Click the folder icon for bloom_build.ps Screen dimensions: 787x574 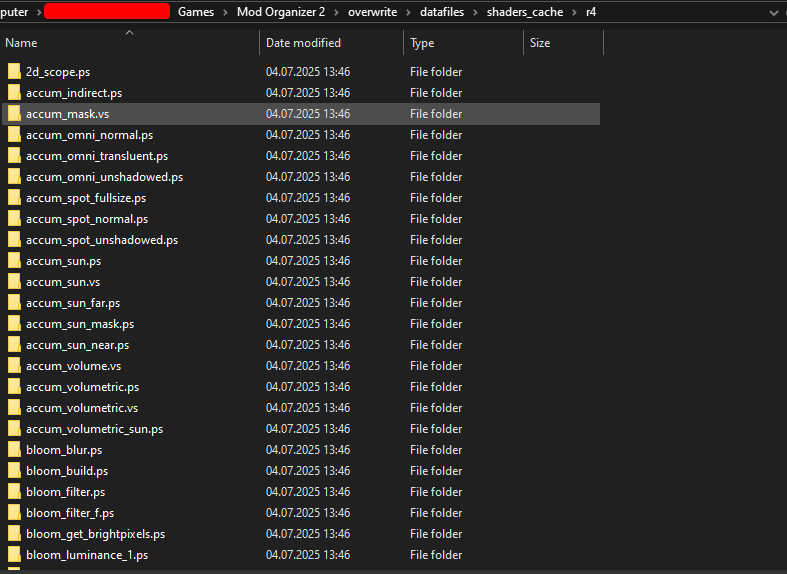point(14,471)
